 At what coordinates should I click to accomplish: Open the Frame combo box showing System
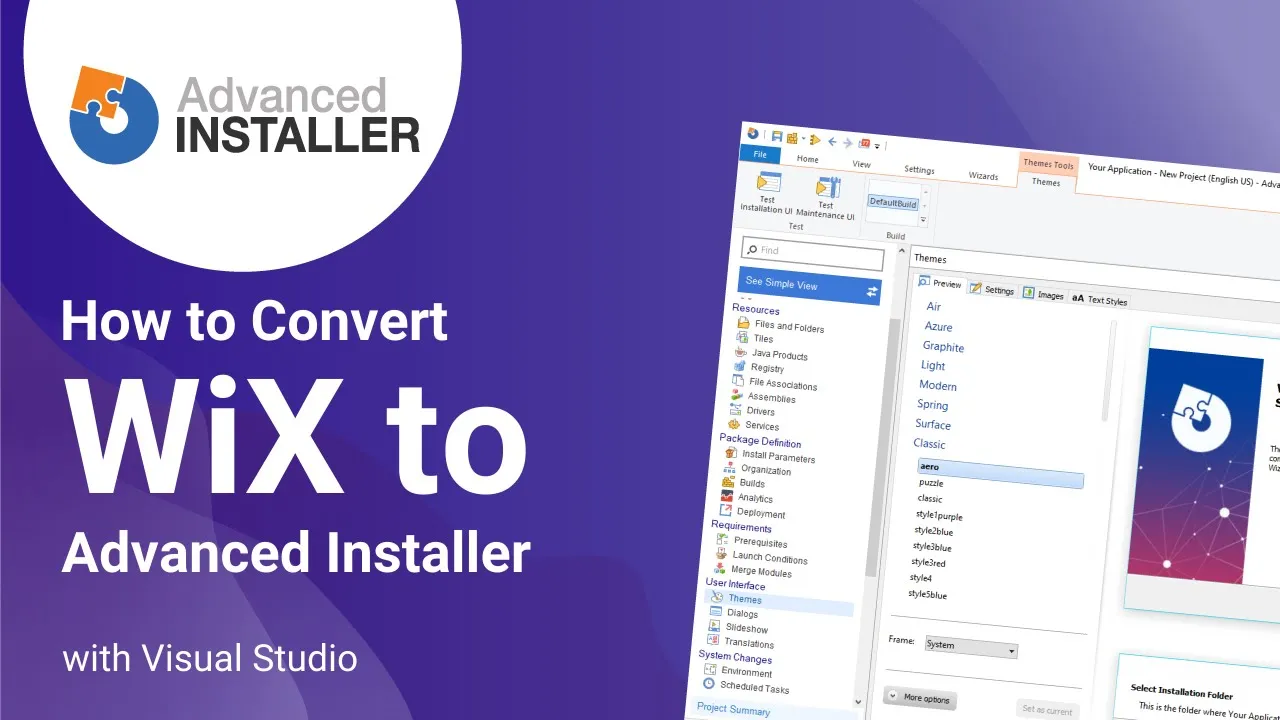(x=971, y=646)
